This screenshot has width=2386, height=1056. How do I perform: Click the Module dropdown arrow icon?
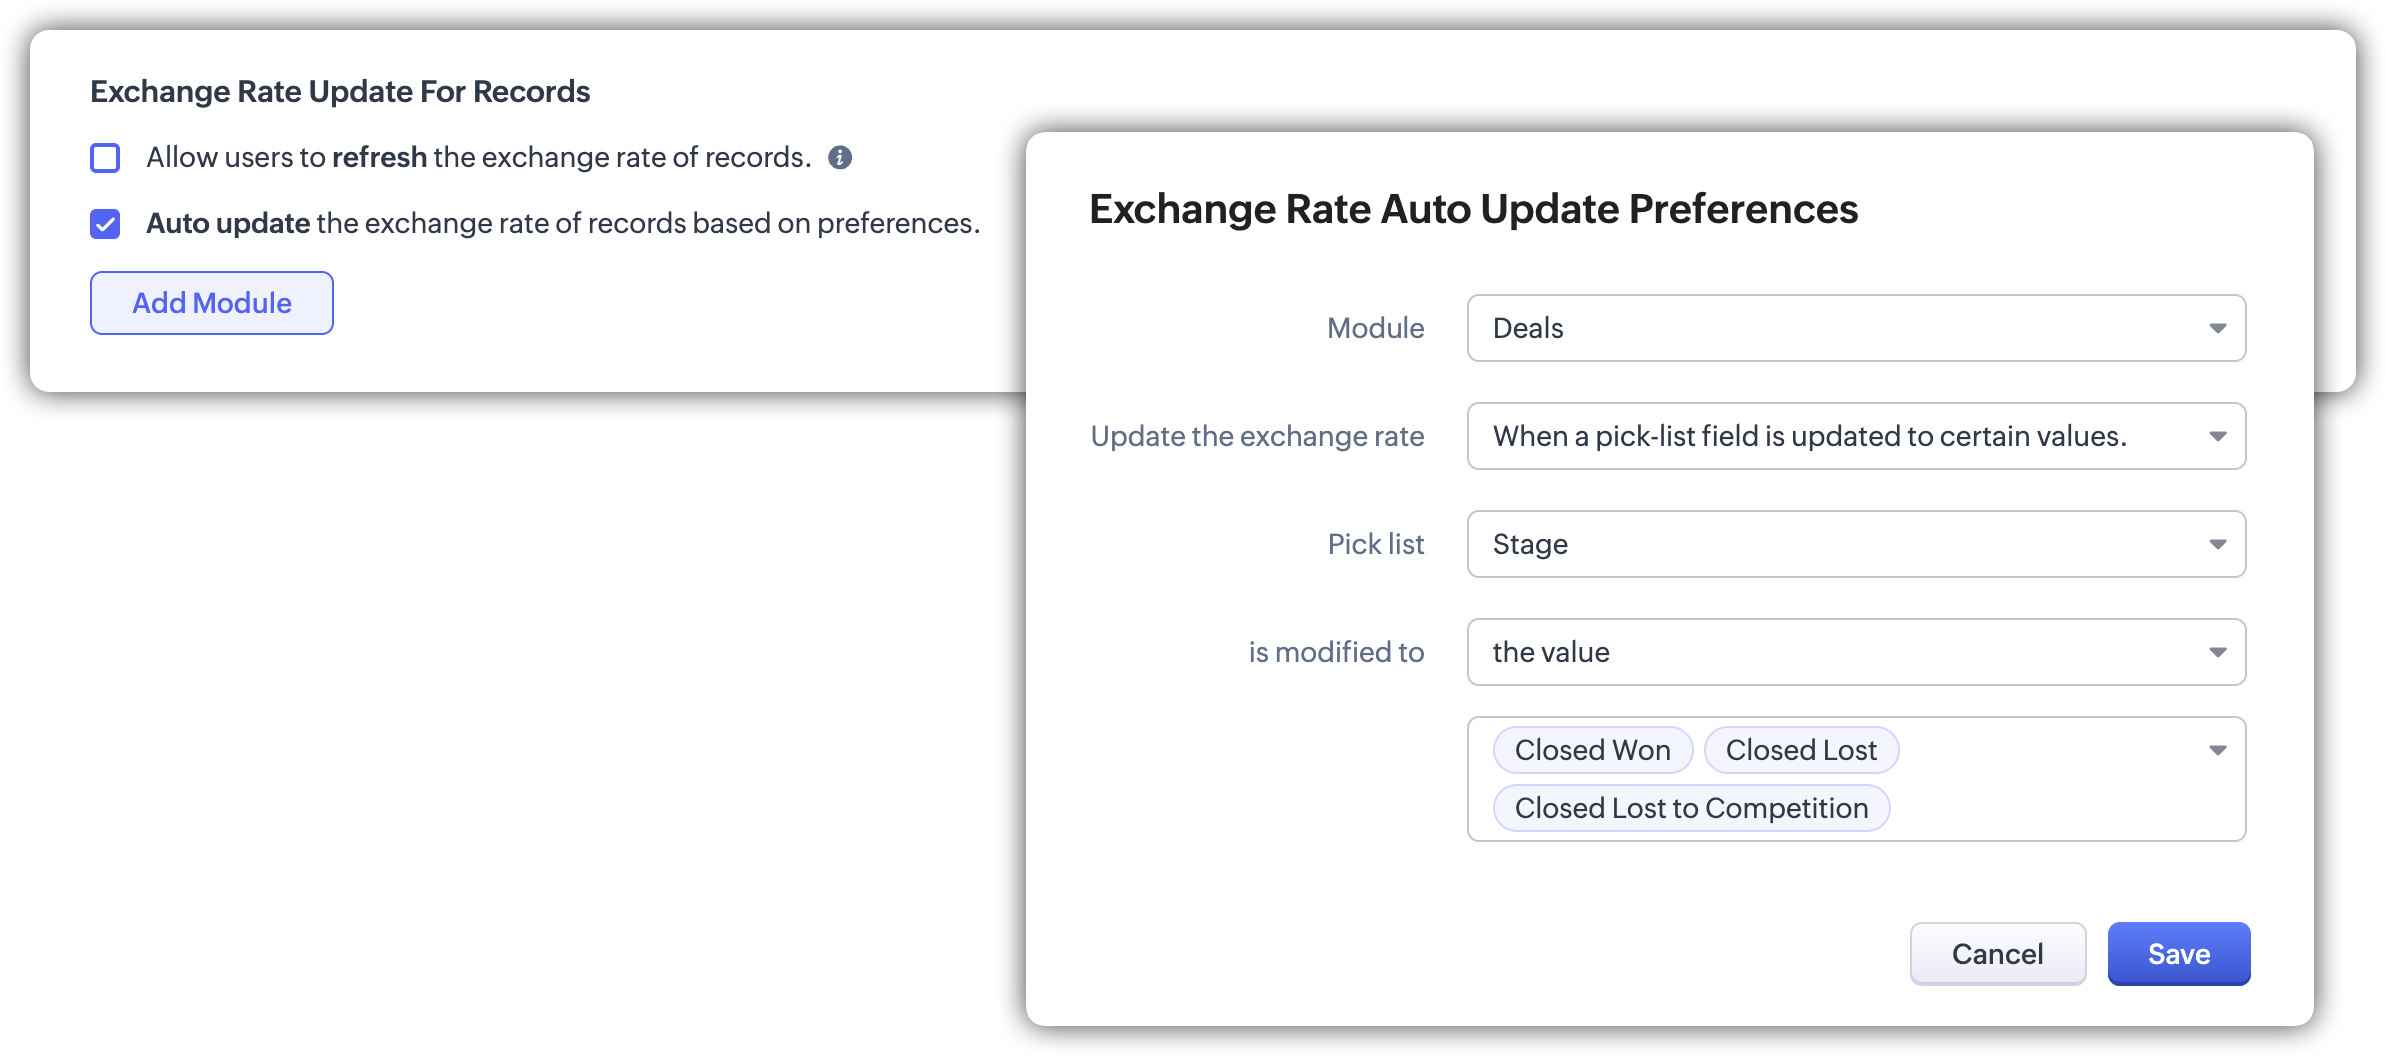[x=2217, y=329]
